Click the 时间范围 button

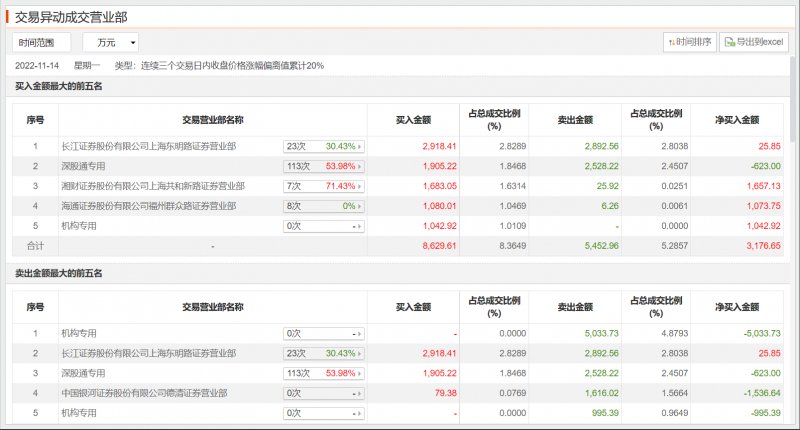coord(42,42)
